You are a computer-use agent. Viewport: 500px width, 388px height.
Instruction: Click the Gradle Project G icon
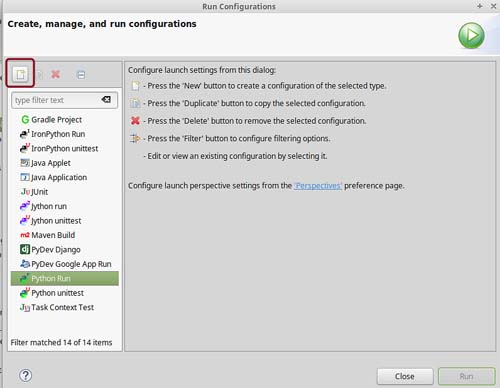pyautogui.click(x=25, y=119)
